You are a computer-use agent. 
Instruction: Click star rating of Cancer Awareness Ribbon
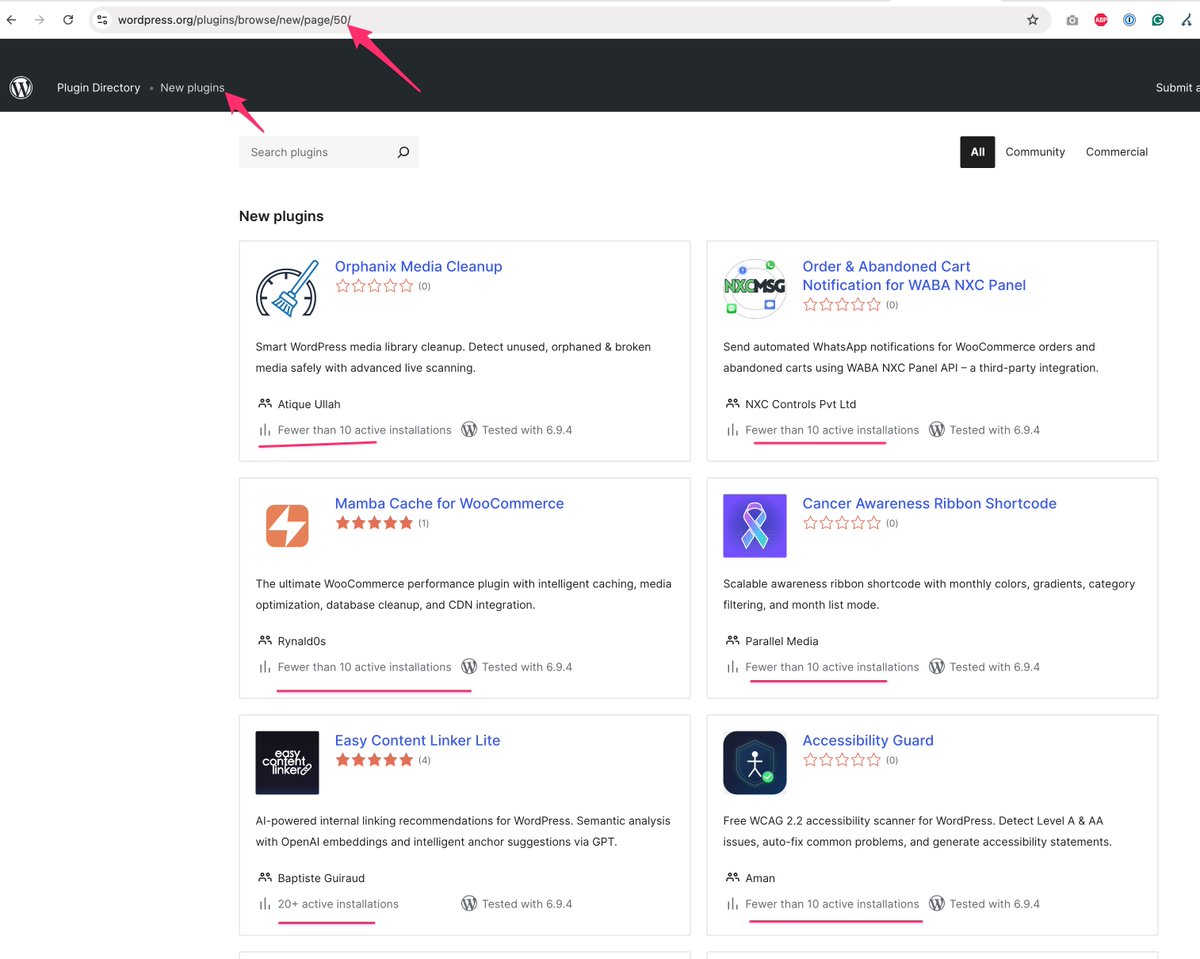click(x=842, y=523)
